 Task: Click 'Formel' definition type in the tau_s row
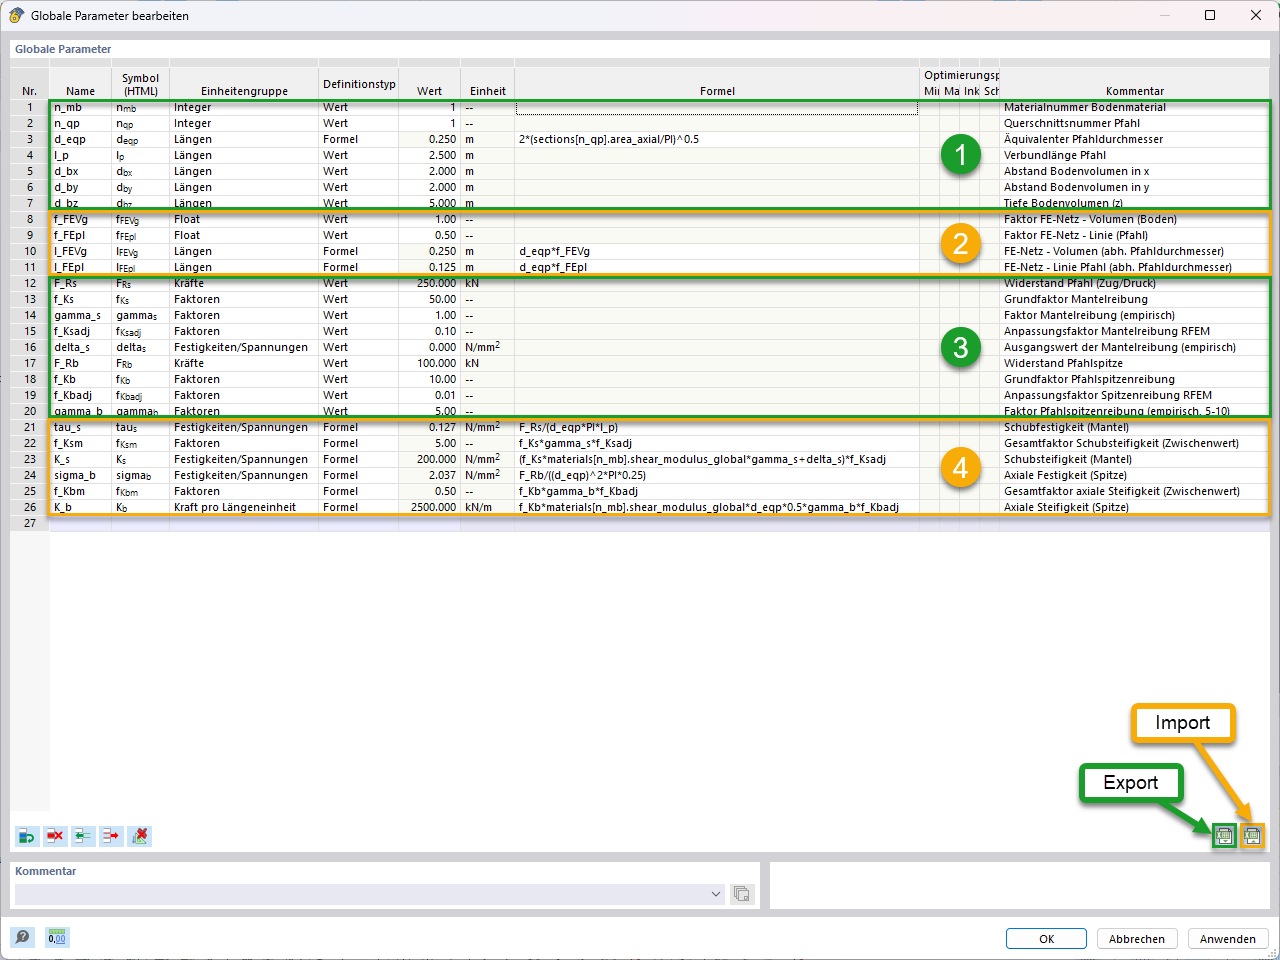pyautogui.click(x=340, y=427)
